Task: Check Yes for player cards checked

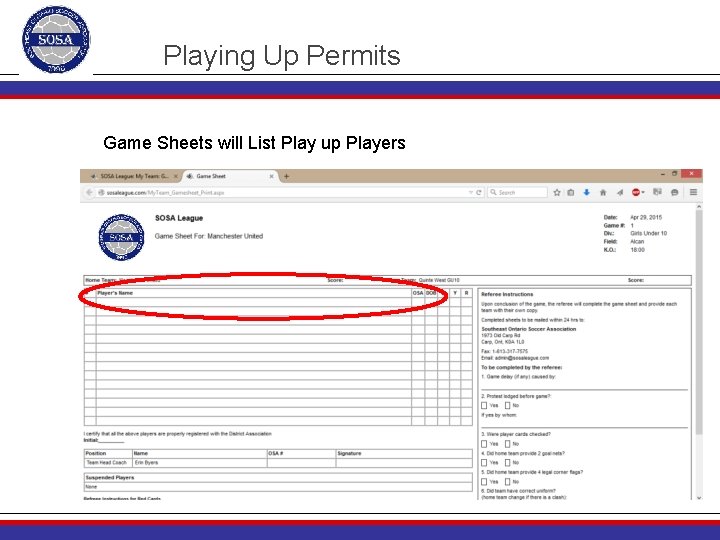Action: point(484,444)
